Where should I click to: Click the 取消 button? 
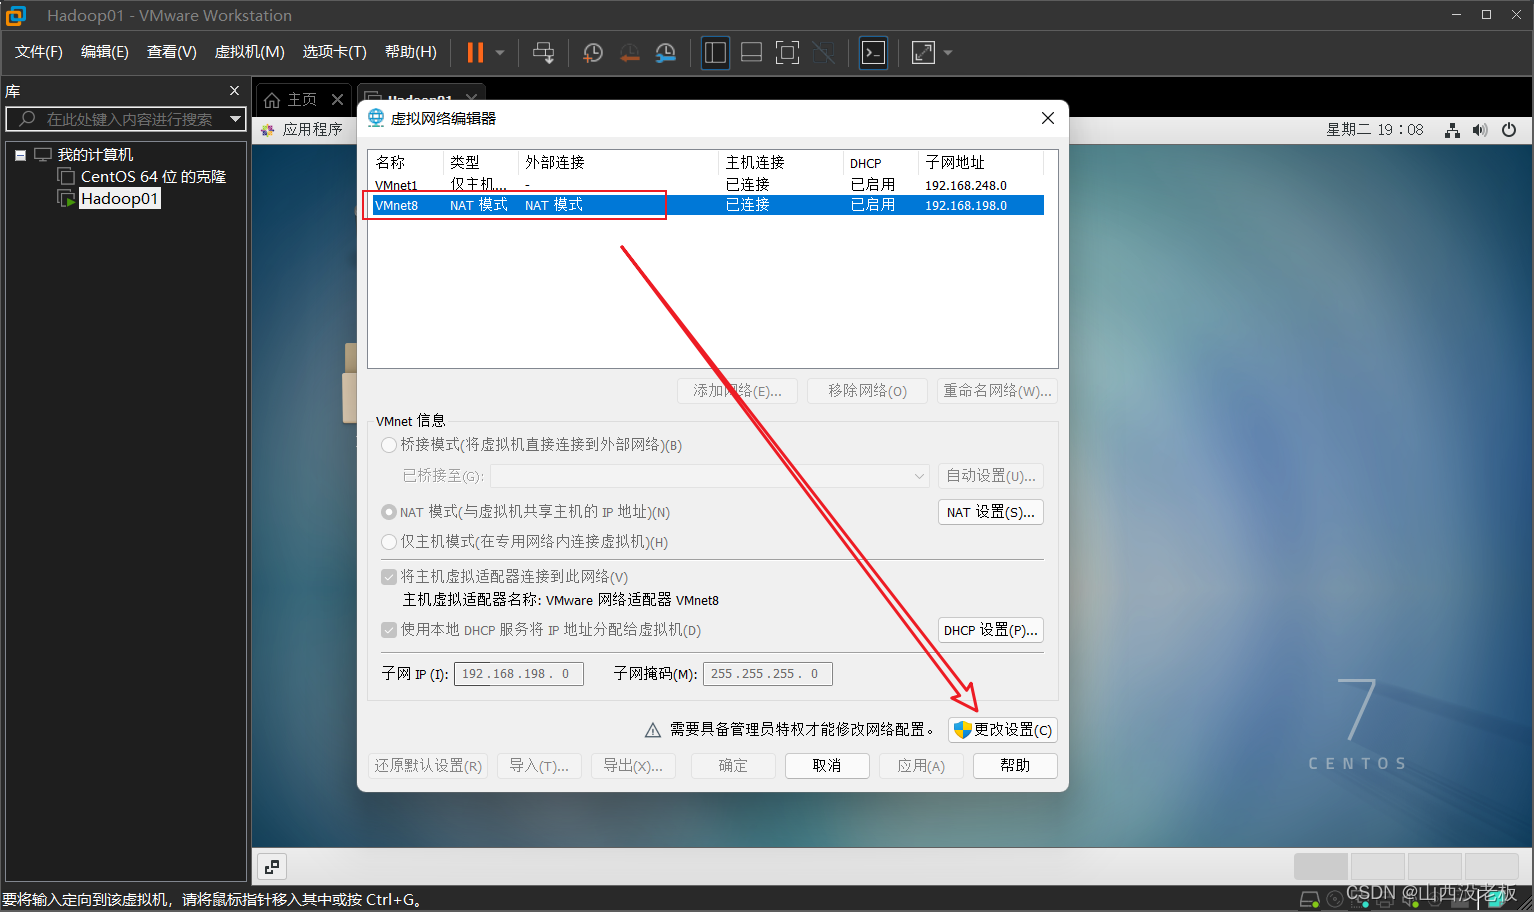(x=827, y=766)
